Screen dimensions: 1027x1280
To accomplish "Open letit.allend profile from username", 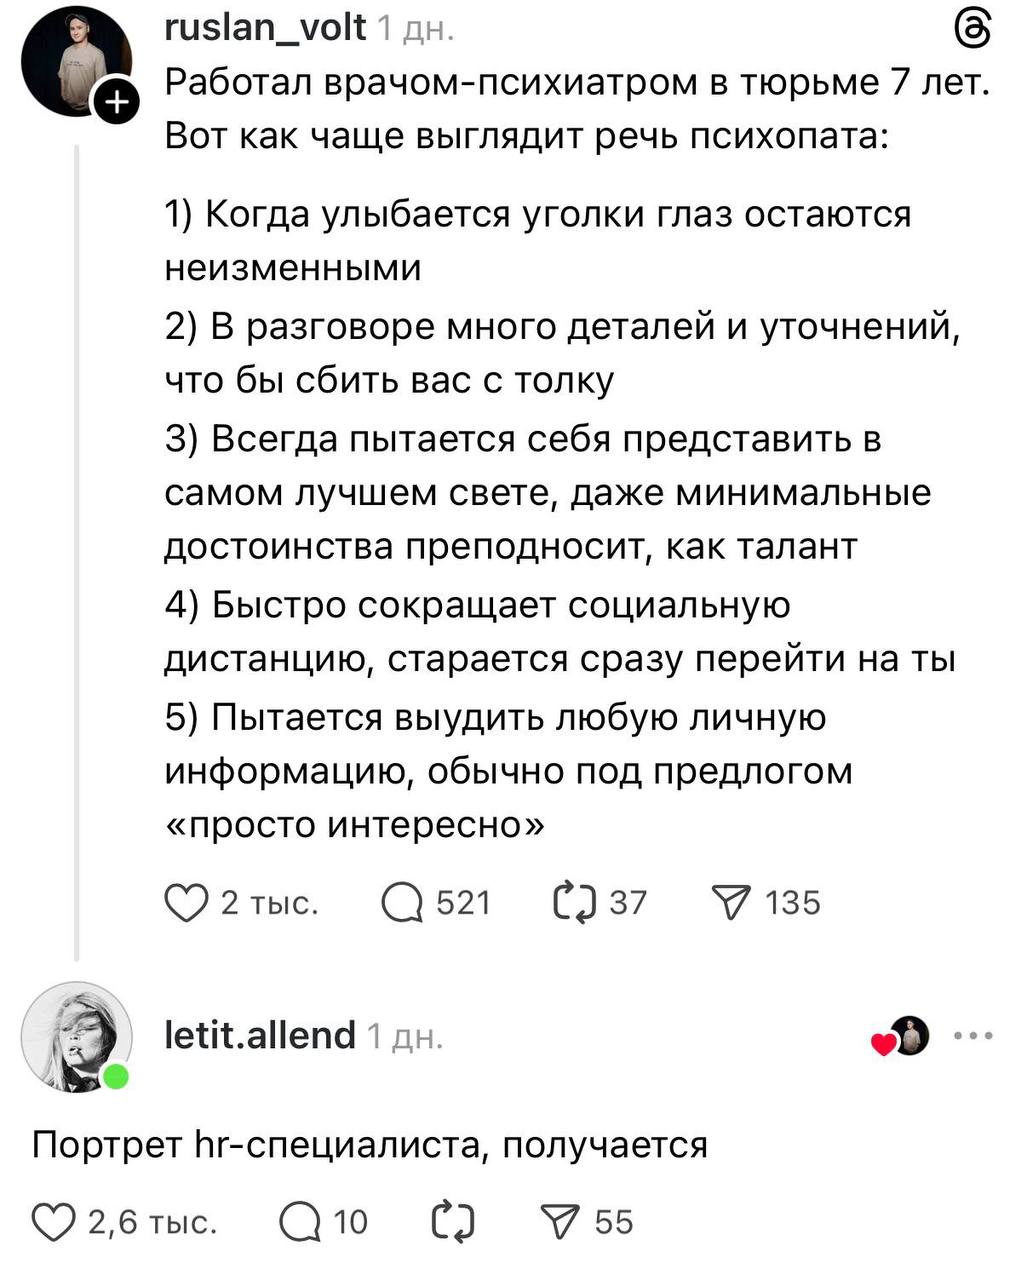I will [x=259, y=1035].
